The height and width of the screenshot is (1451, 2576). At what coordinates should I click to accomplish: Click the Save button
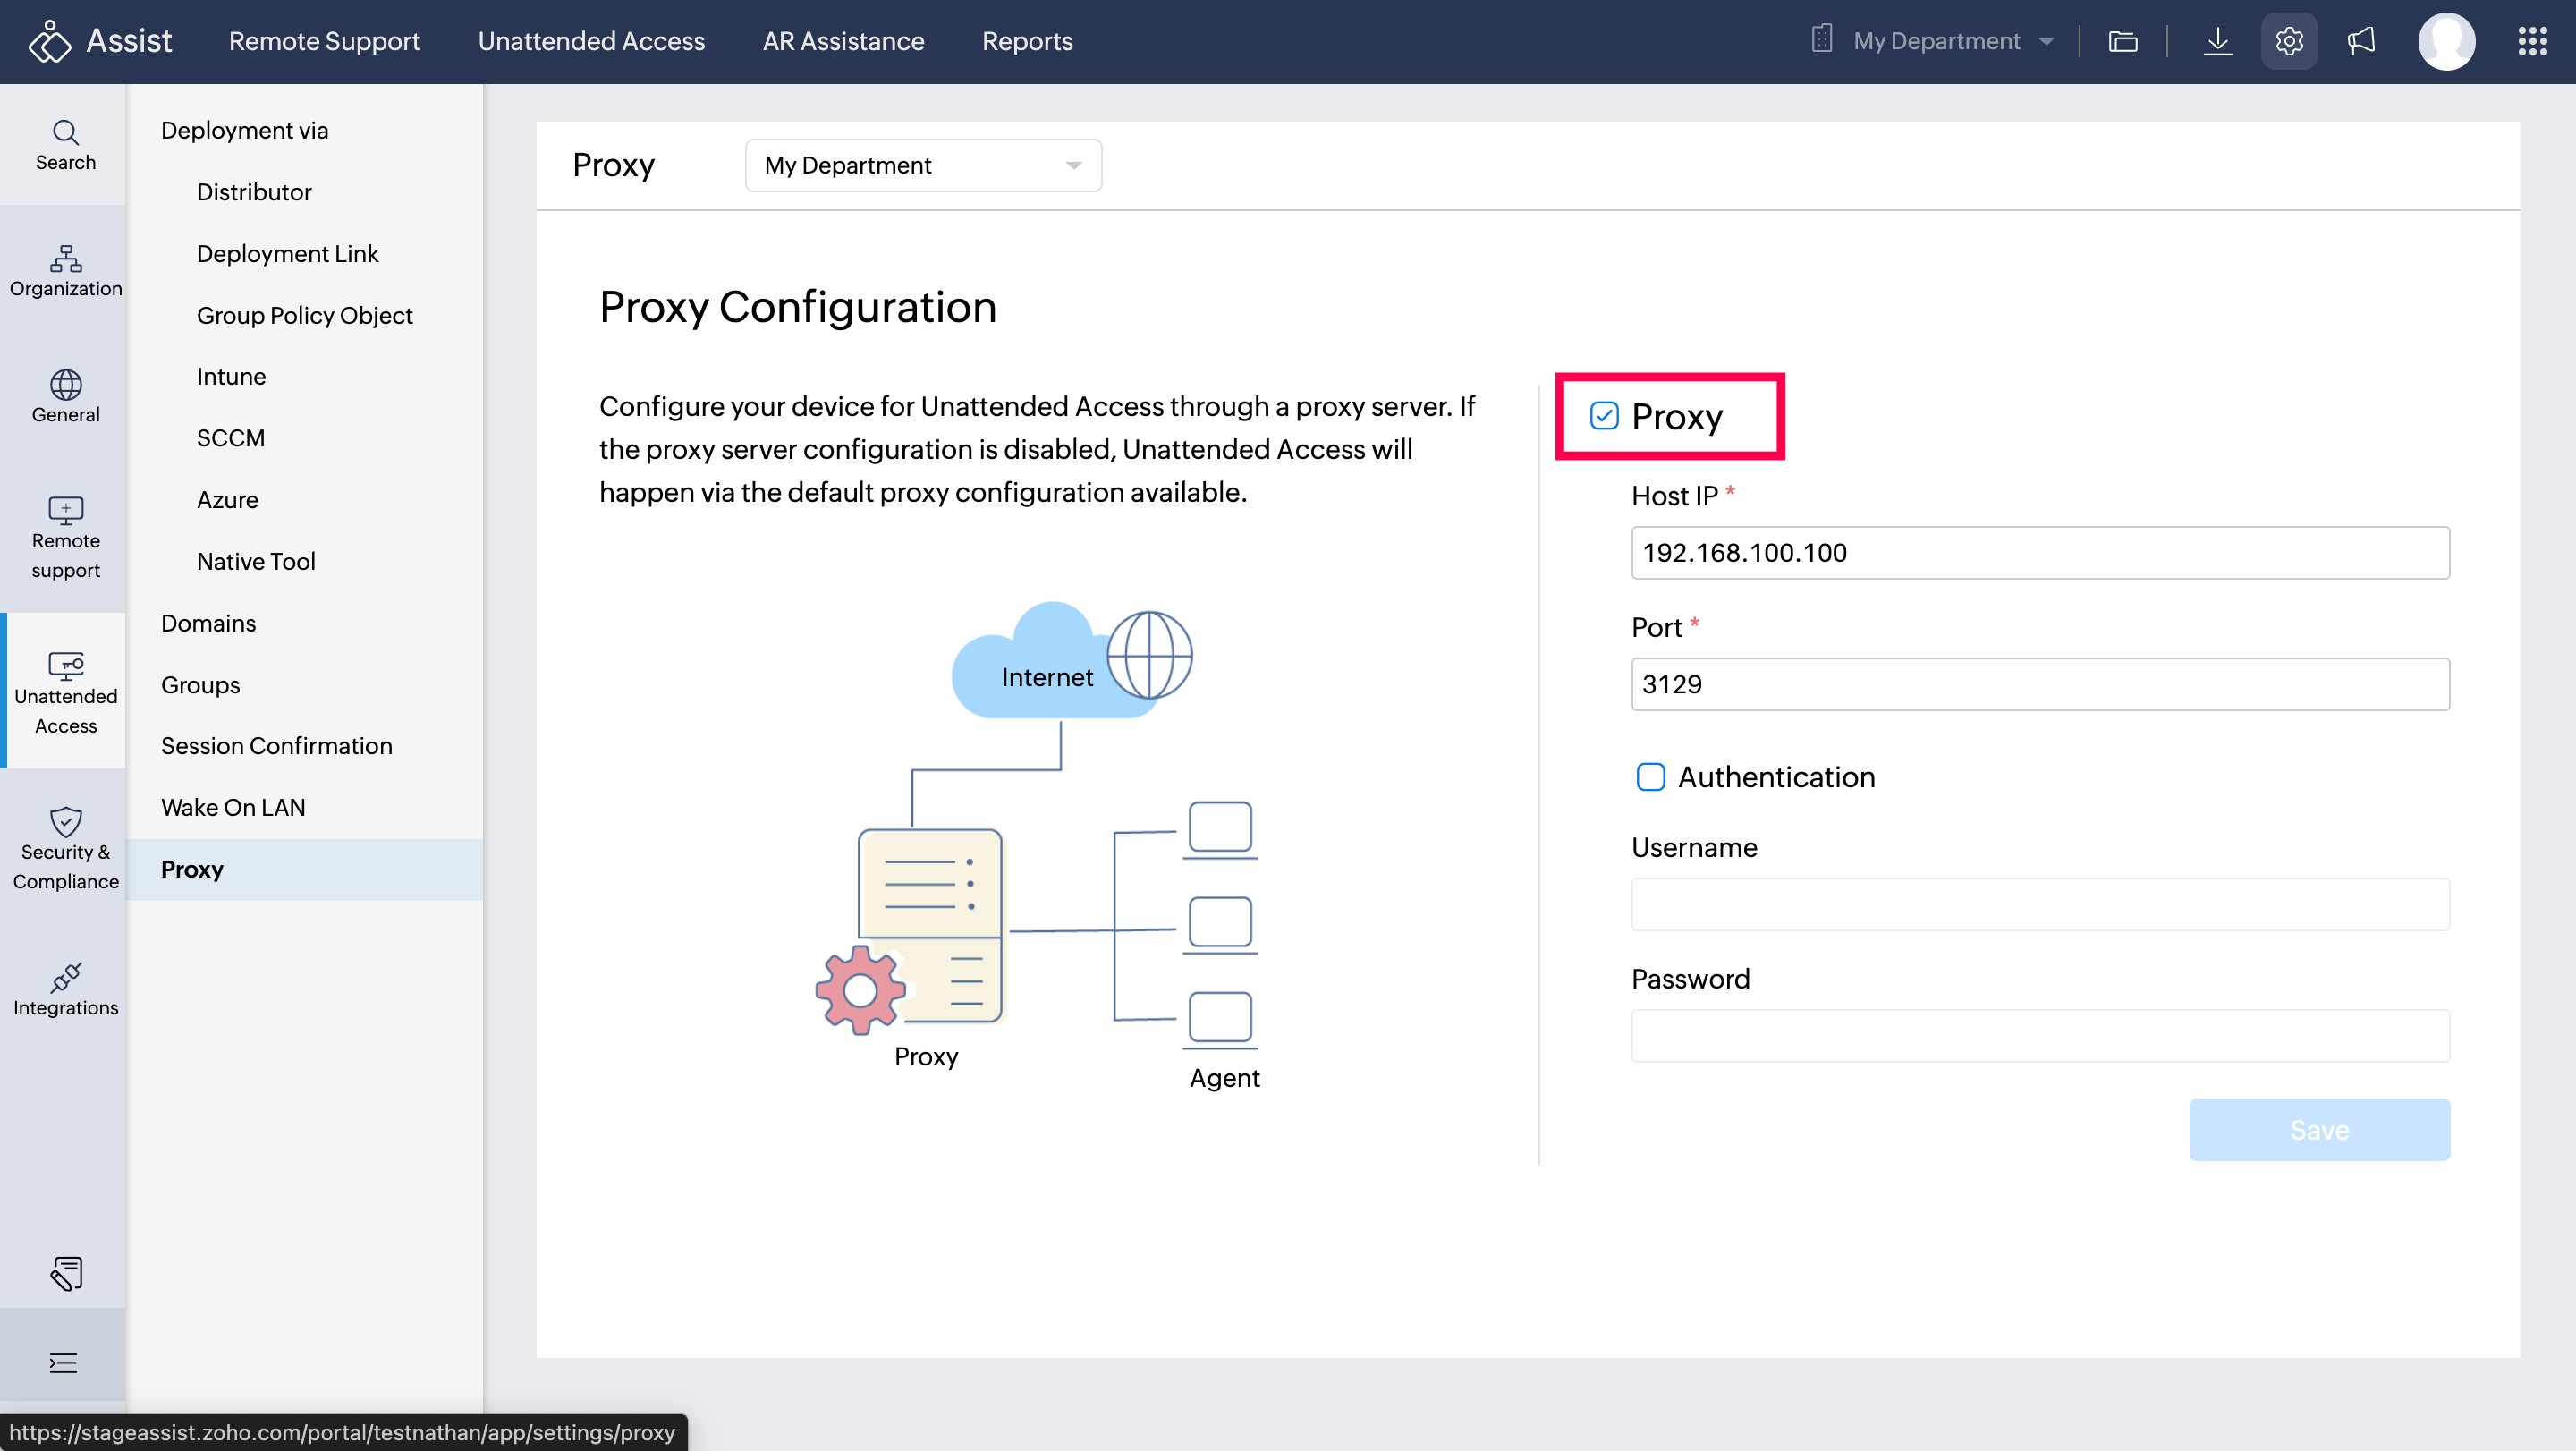(x=2318, y=1129)
